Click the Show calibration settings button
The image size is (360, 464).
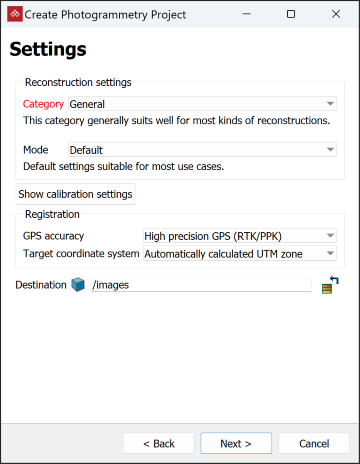[75, 194]
